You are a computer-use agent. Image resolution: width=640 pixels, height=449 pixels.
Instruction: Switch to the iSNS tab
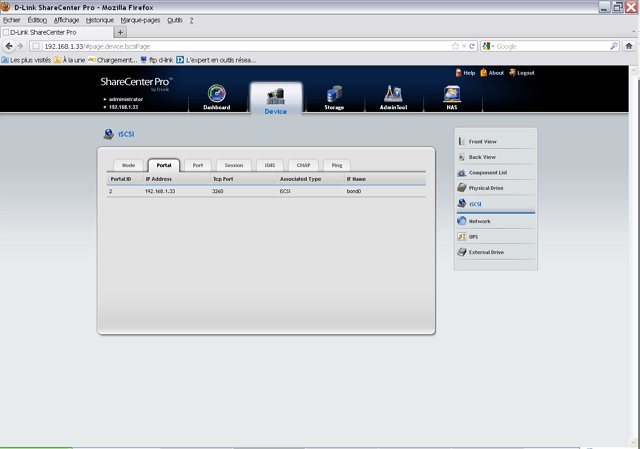[269, 165]
